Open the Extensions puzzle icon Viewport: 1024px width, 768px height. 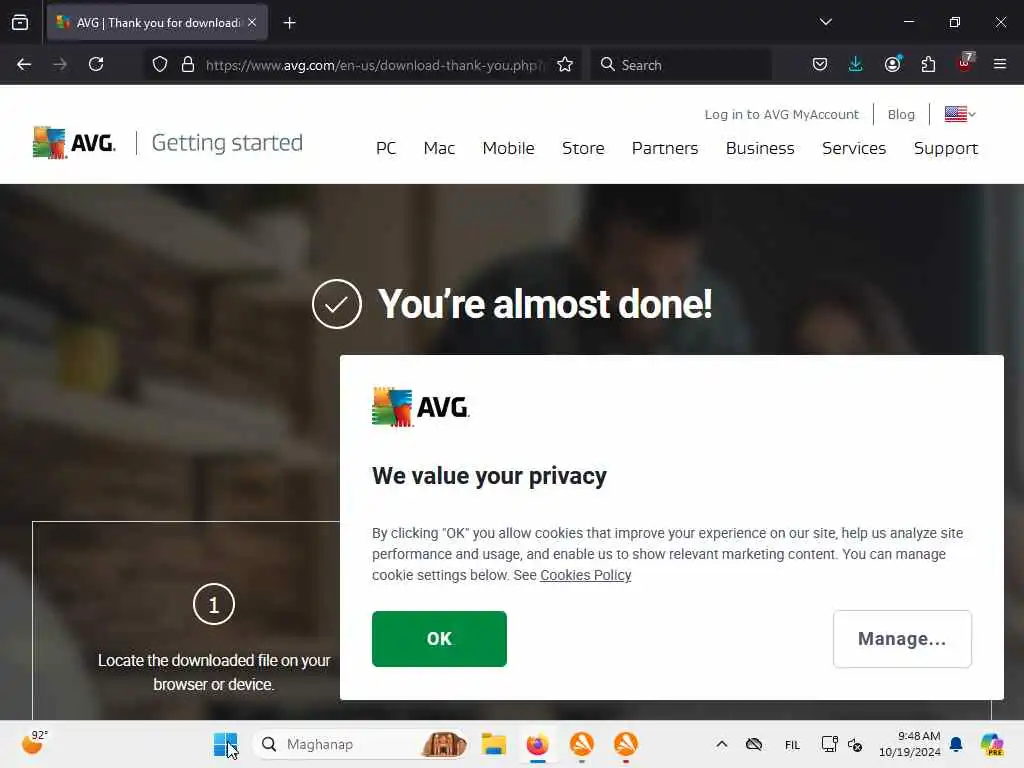928,65
